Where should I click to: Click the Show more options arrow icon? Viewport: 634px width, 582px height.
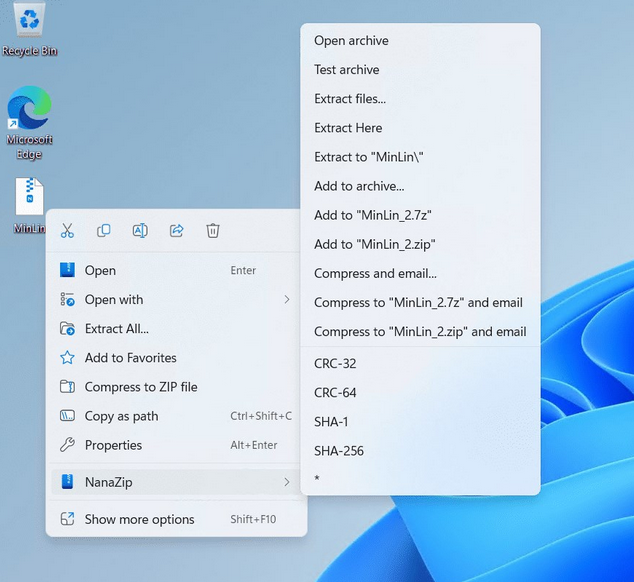click(x=67, y=519)
